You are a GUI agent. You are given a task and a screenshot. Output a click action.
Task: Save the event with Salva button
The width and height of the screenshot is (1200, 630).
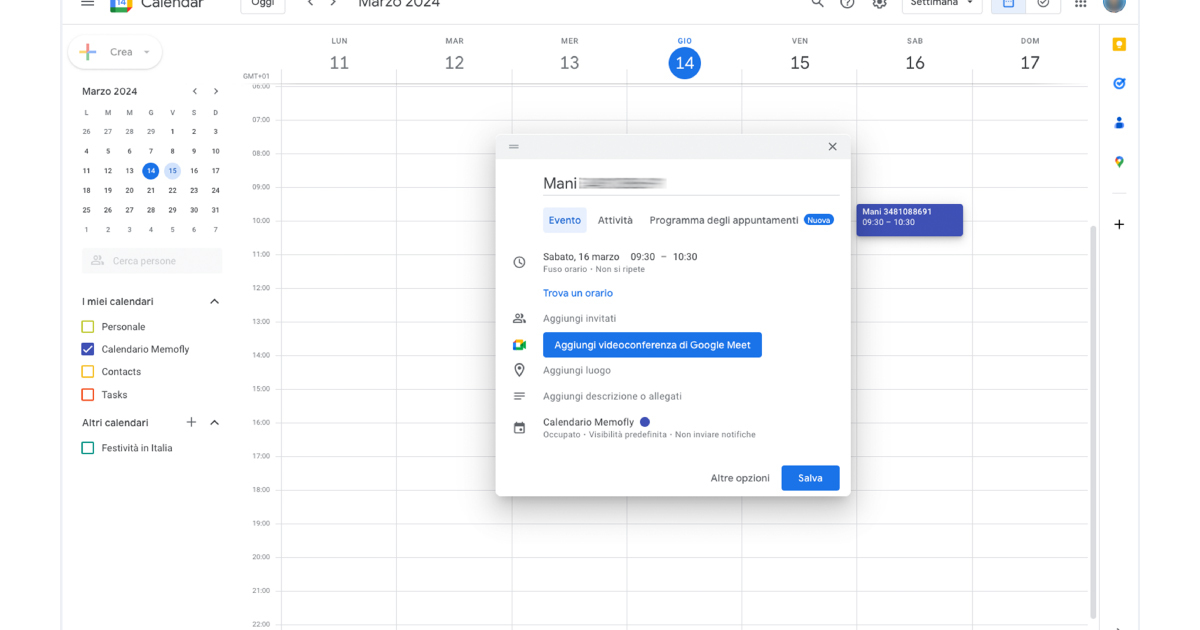pyautogui.click(x=810, y=478)
